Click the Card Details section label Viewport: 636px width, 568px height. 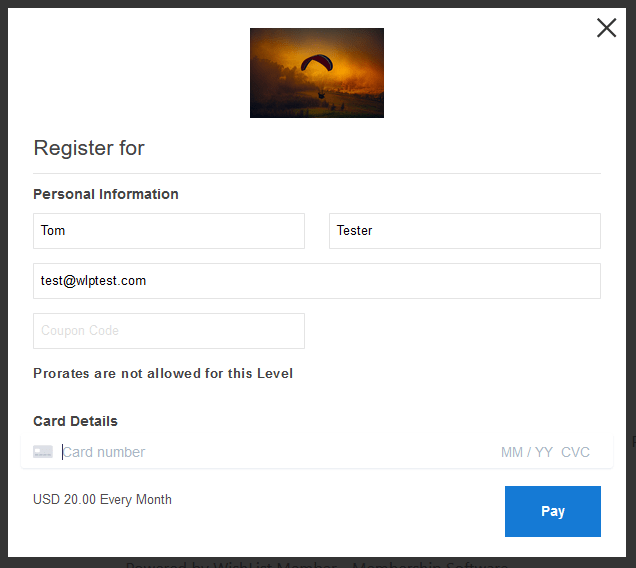[75, 421]
